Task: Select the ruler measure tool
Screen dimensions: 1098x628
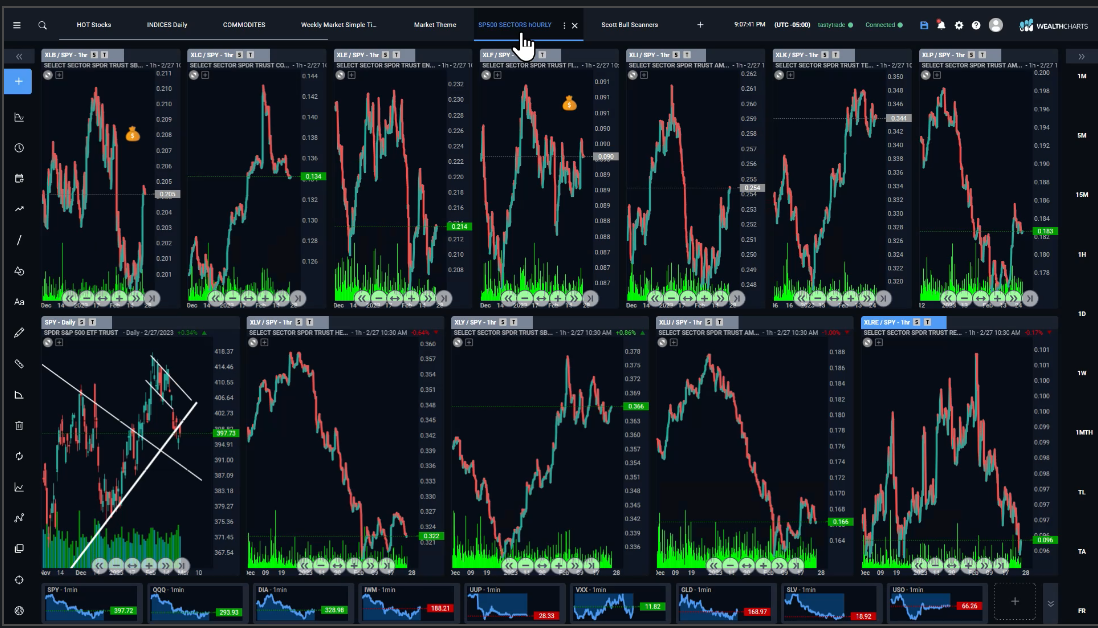Action: 19,363
